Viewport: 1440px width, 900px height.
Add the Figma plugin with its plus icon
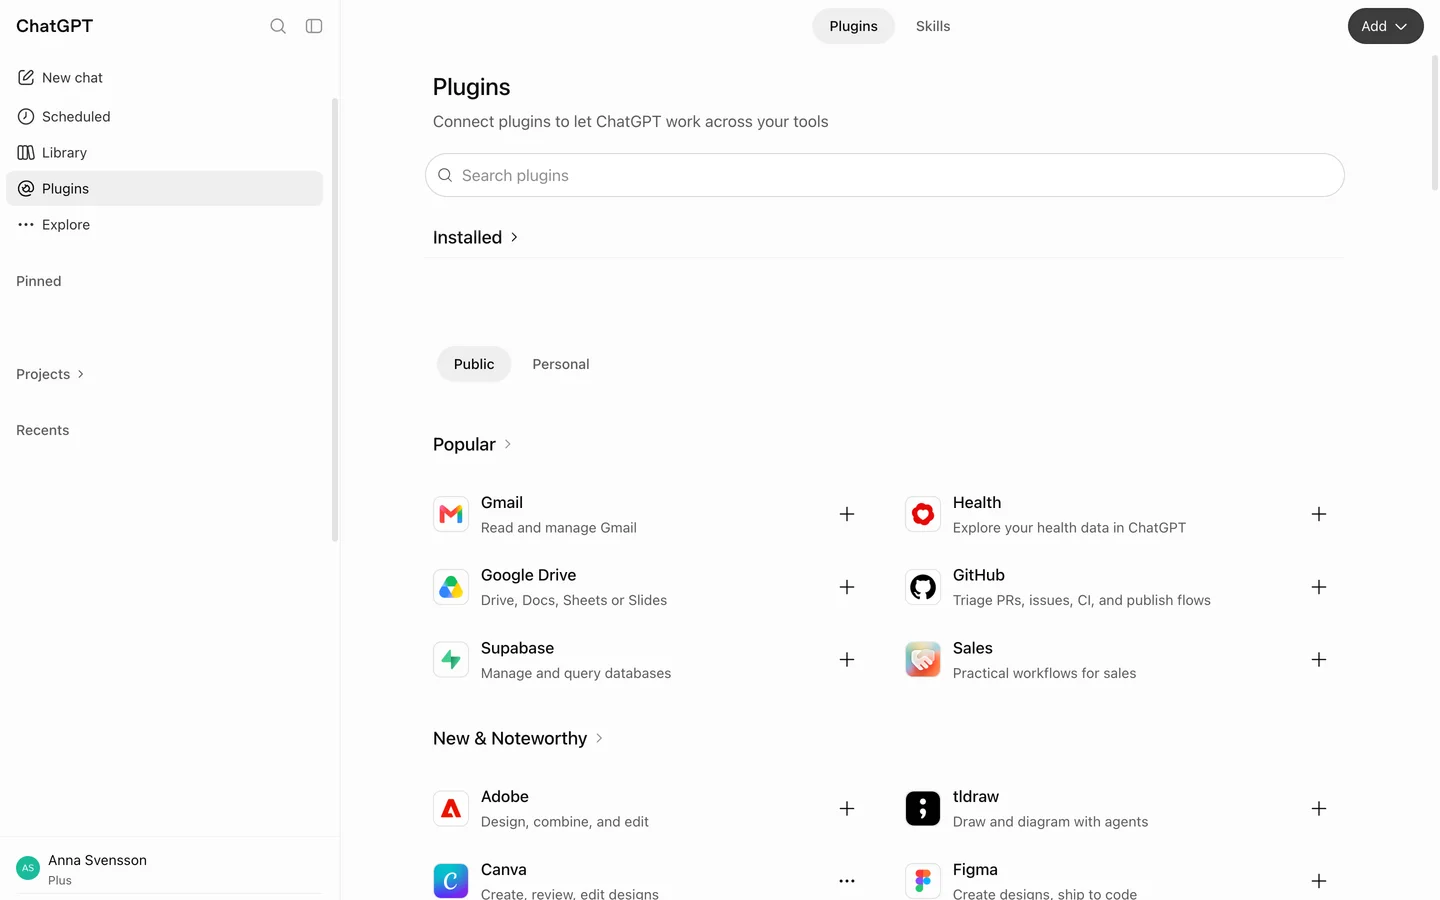click(1319, 881)
